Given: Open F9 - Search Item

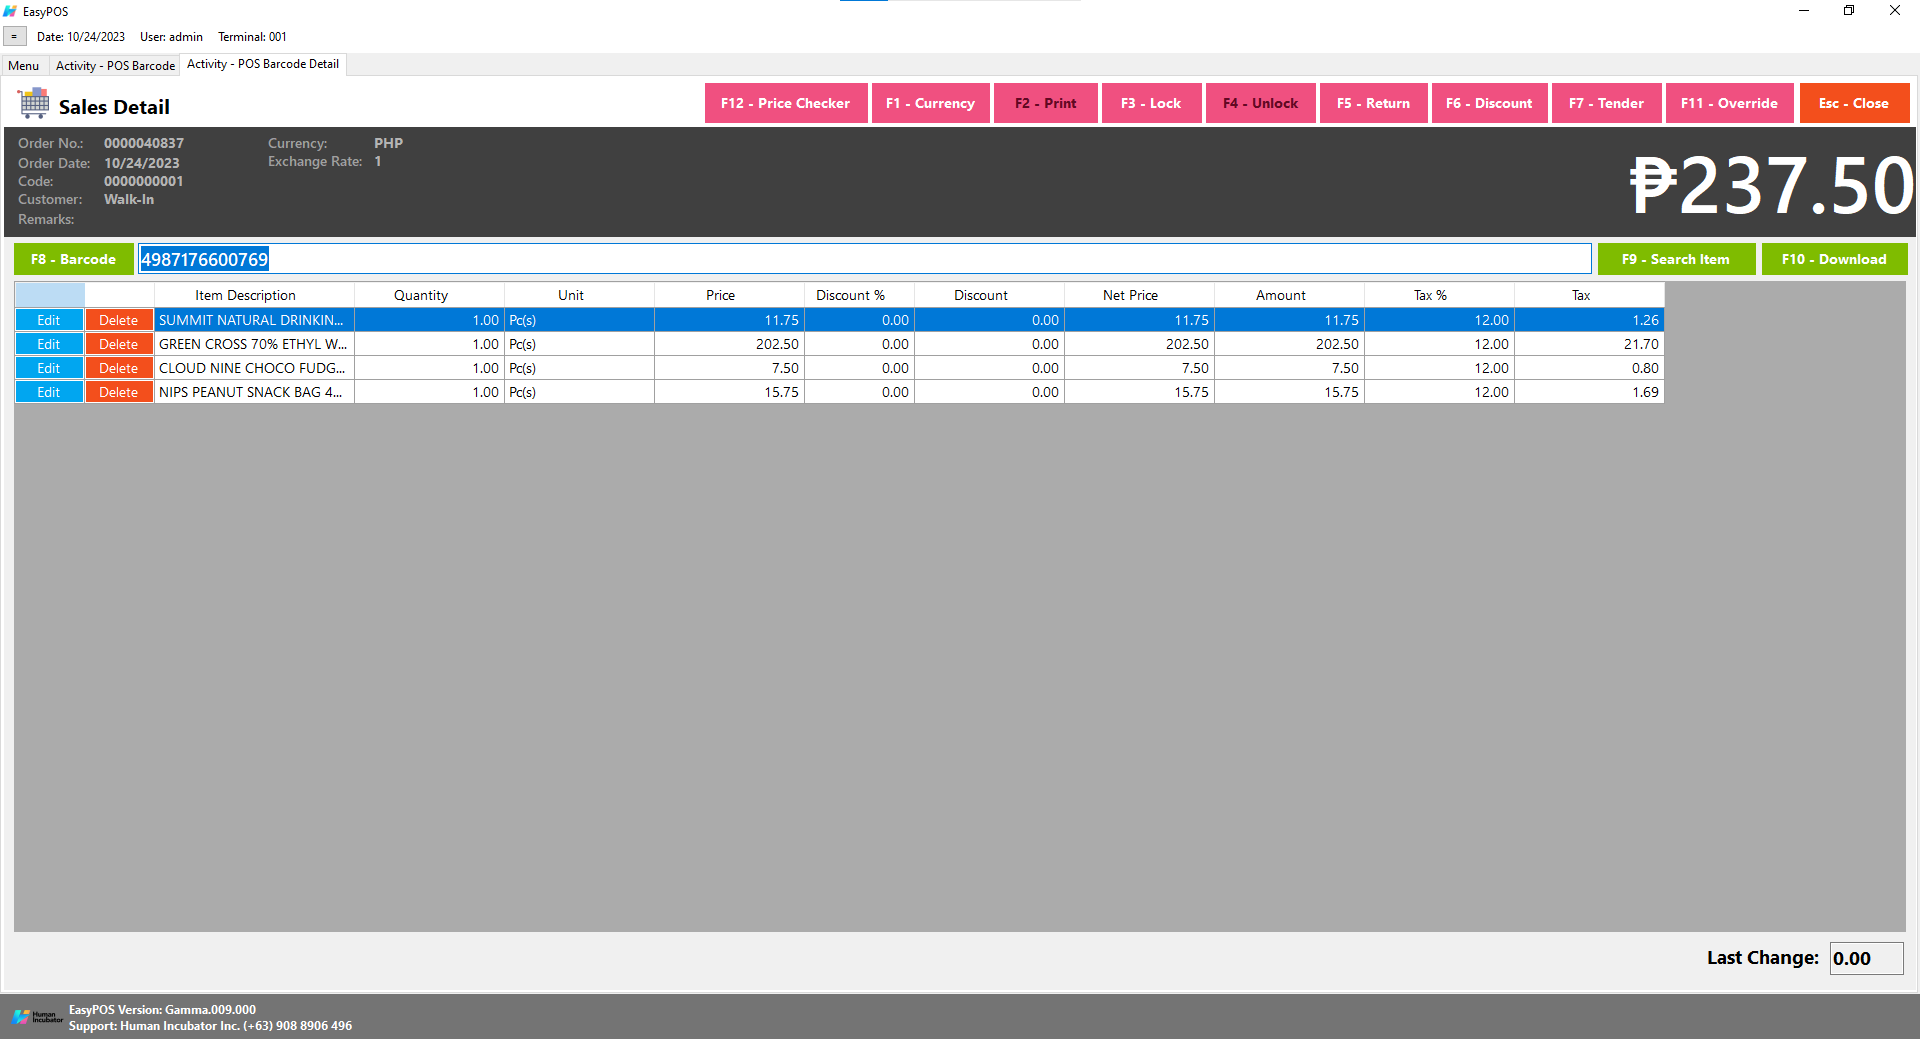Looking at the screenshot, I should pyautogui.click(x=1675, y=259).
